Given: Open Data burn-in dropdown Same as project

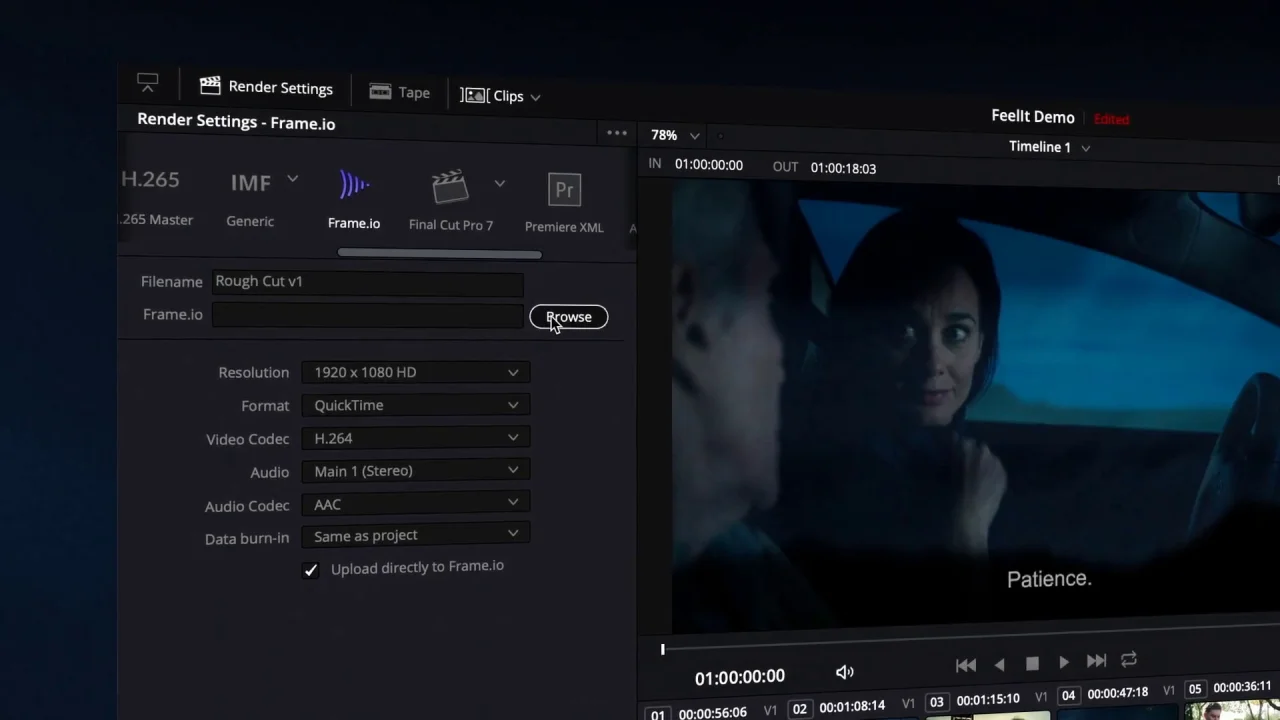Looking at the screenshot, I should (x=415, y=536).
